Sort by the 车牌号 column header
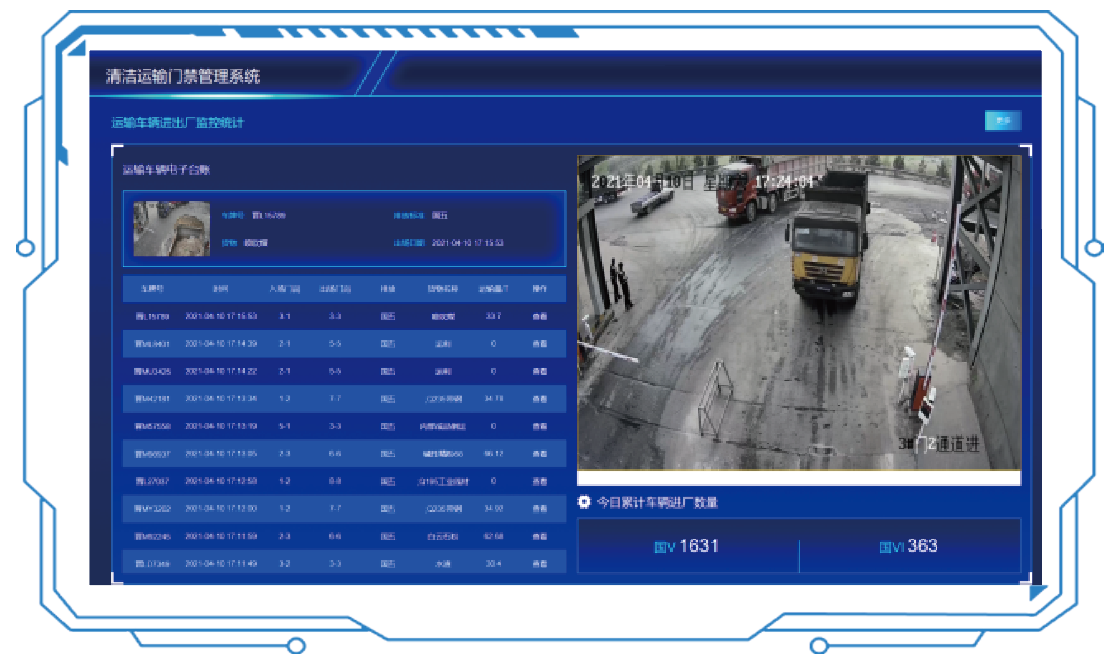Viewport: 1116px width, 664px height. point(152,289)
